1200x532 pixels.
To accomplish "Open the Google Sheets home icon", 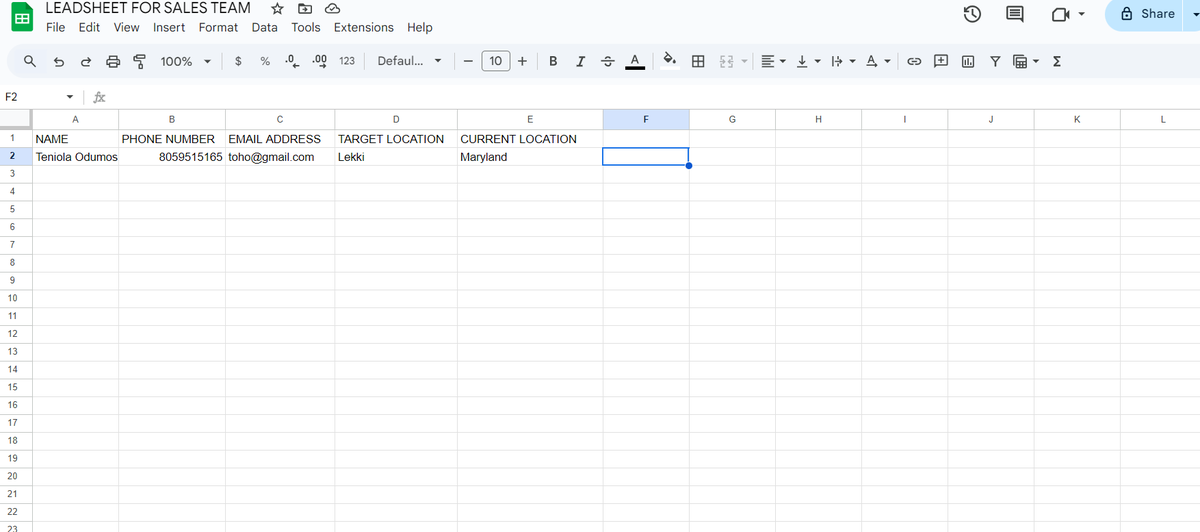I will coord(20,16).
